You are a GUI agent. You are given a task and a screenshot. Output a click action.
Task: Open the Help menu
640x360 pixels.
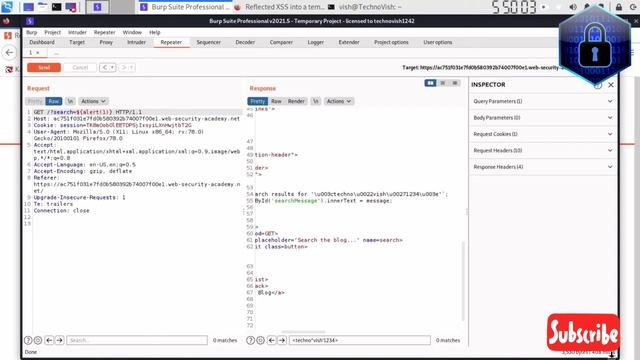[x=155, y=32]
